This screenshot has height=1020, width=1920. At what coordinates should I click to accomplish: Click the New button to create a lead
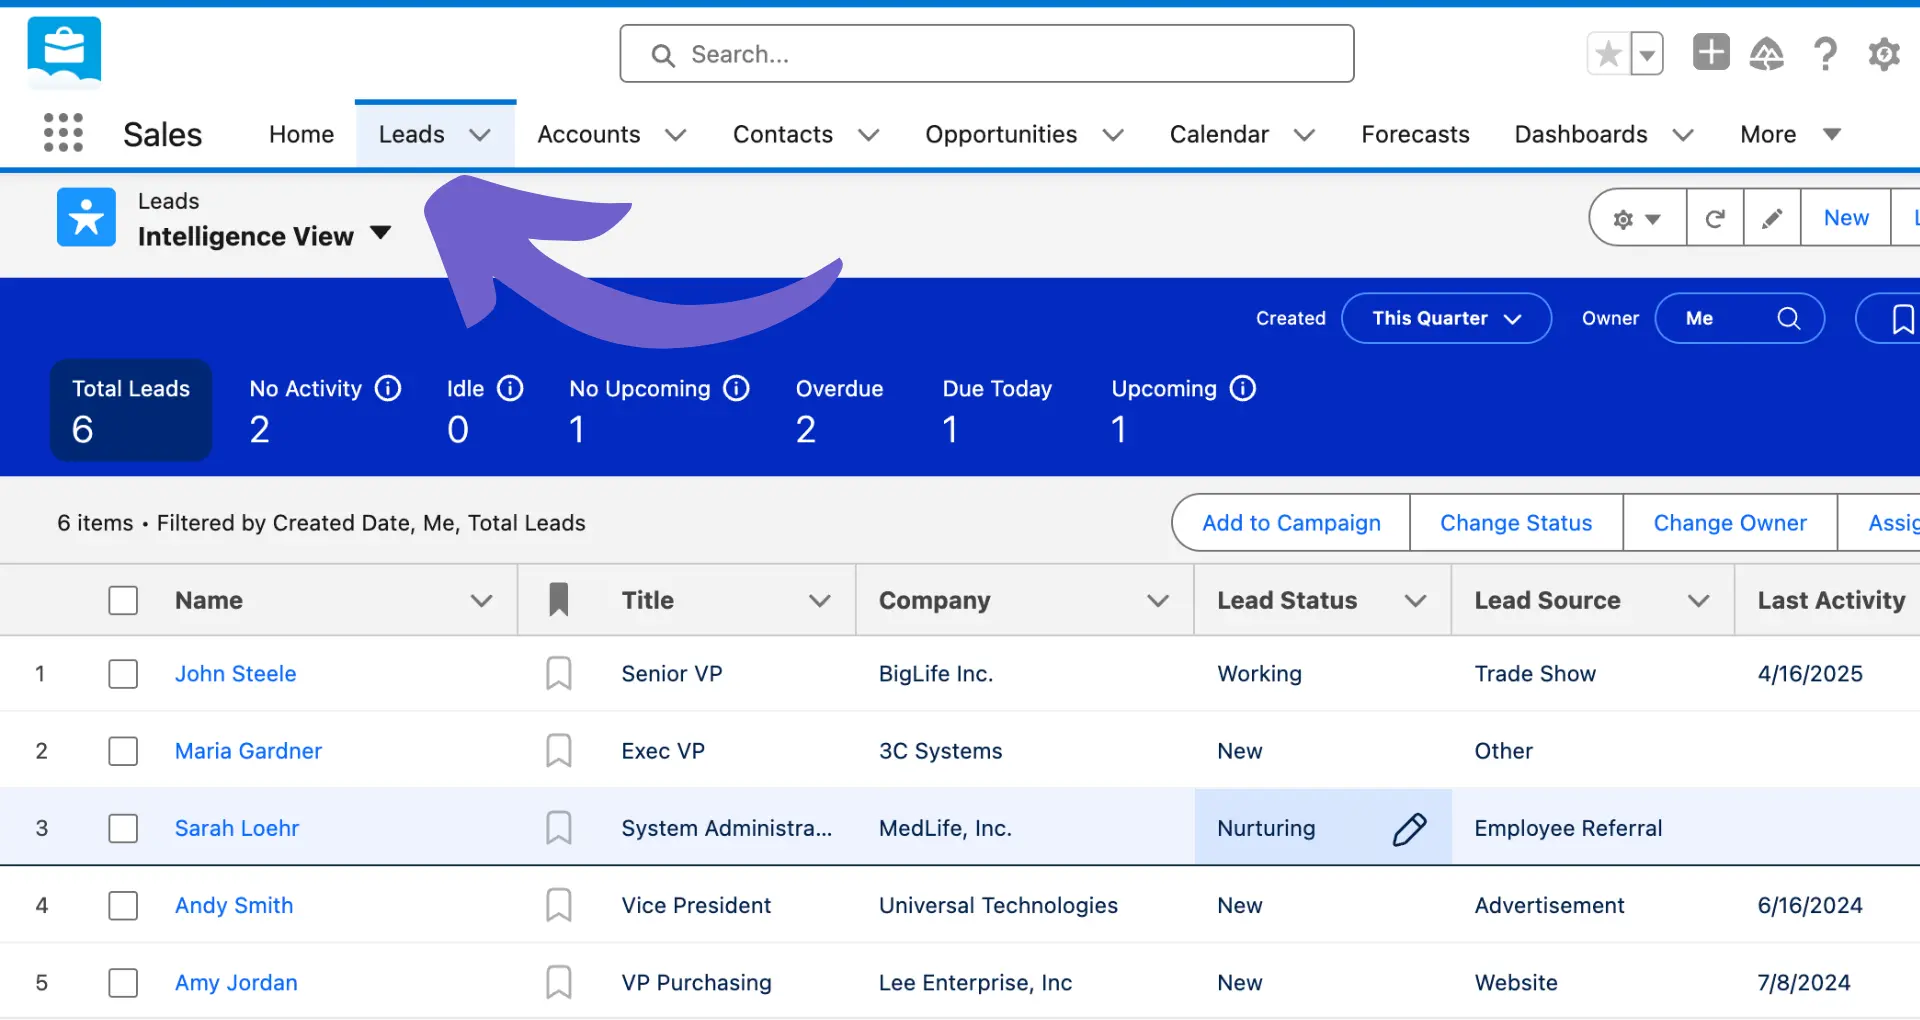(x=1845, y=217)
